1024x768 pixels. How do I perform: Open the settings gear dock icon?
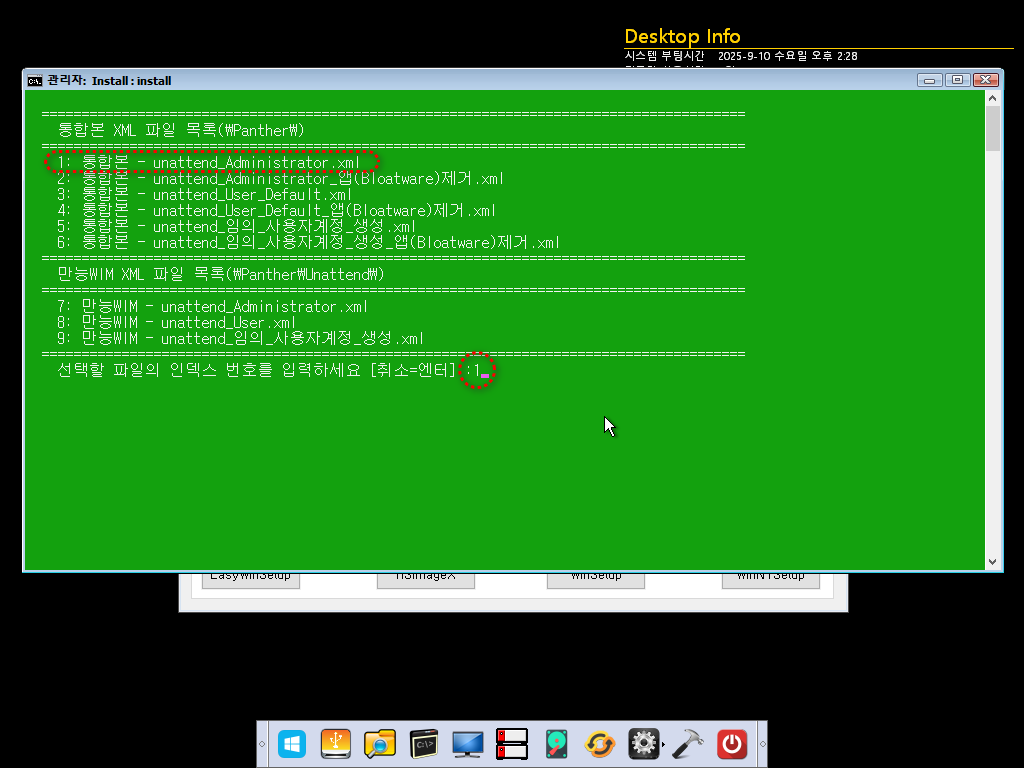[643, 744]
